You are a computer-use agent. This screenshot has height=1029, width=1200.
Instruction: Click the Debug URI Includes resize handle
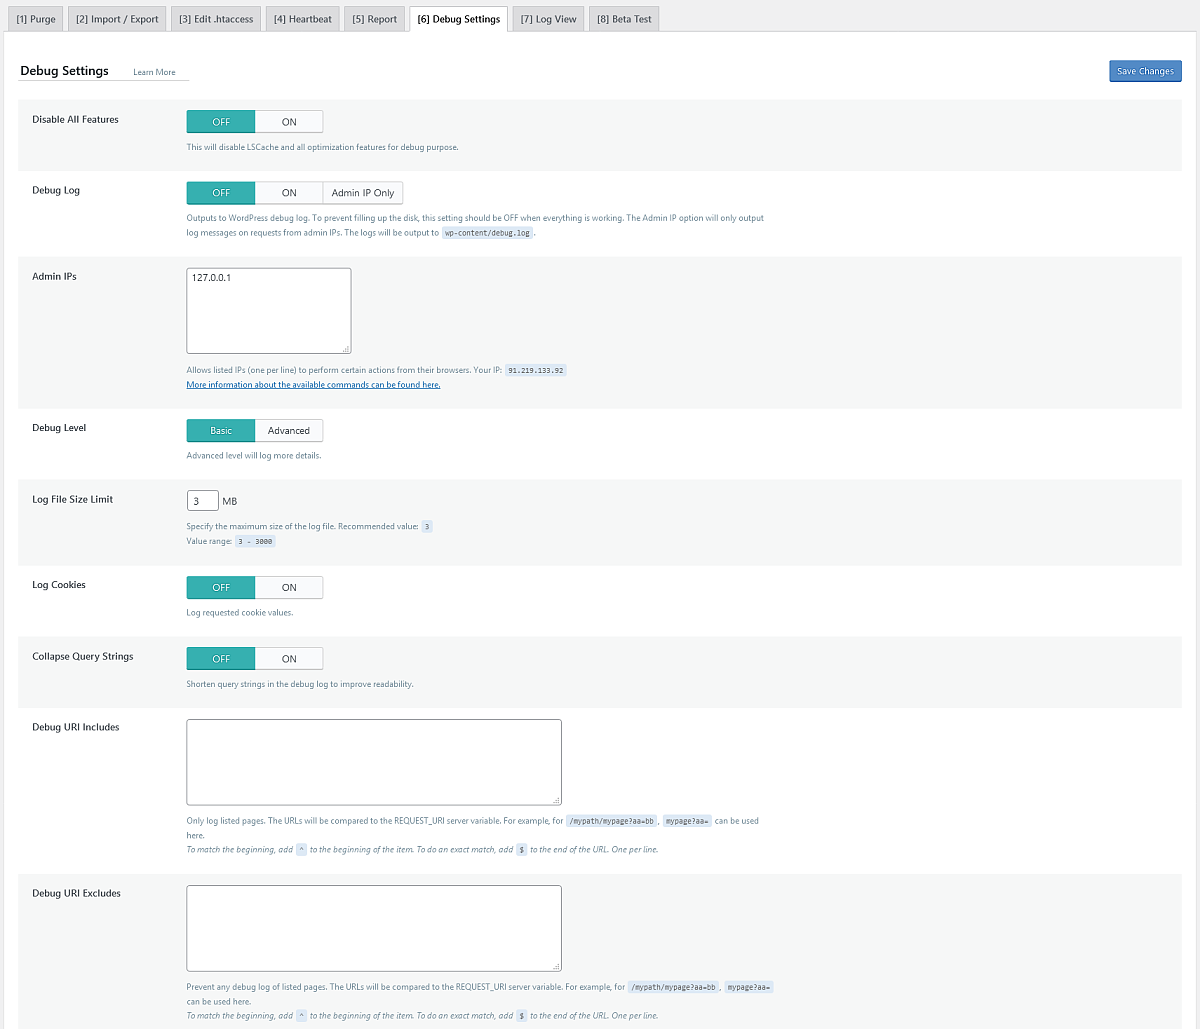pos(557,800)
